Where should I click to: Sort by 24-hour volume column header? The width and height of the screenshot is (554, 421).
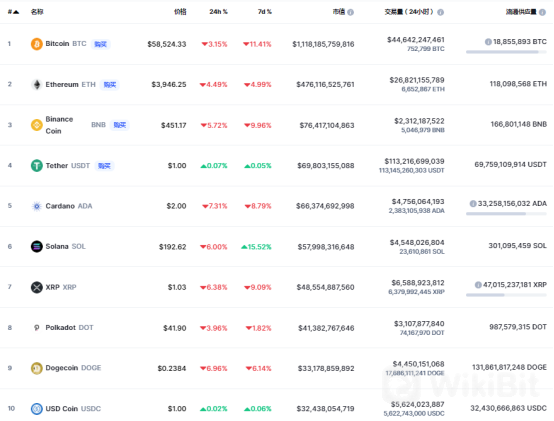(409, 12)
